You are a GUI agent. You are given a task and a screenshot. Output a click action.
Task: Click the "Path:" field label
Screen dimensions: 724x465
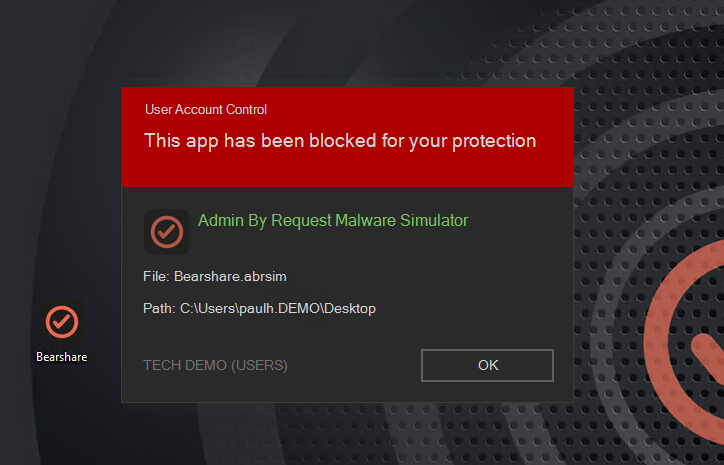click(x=159, y=308)
